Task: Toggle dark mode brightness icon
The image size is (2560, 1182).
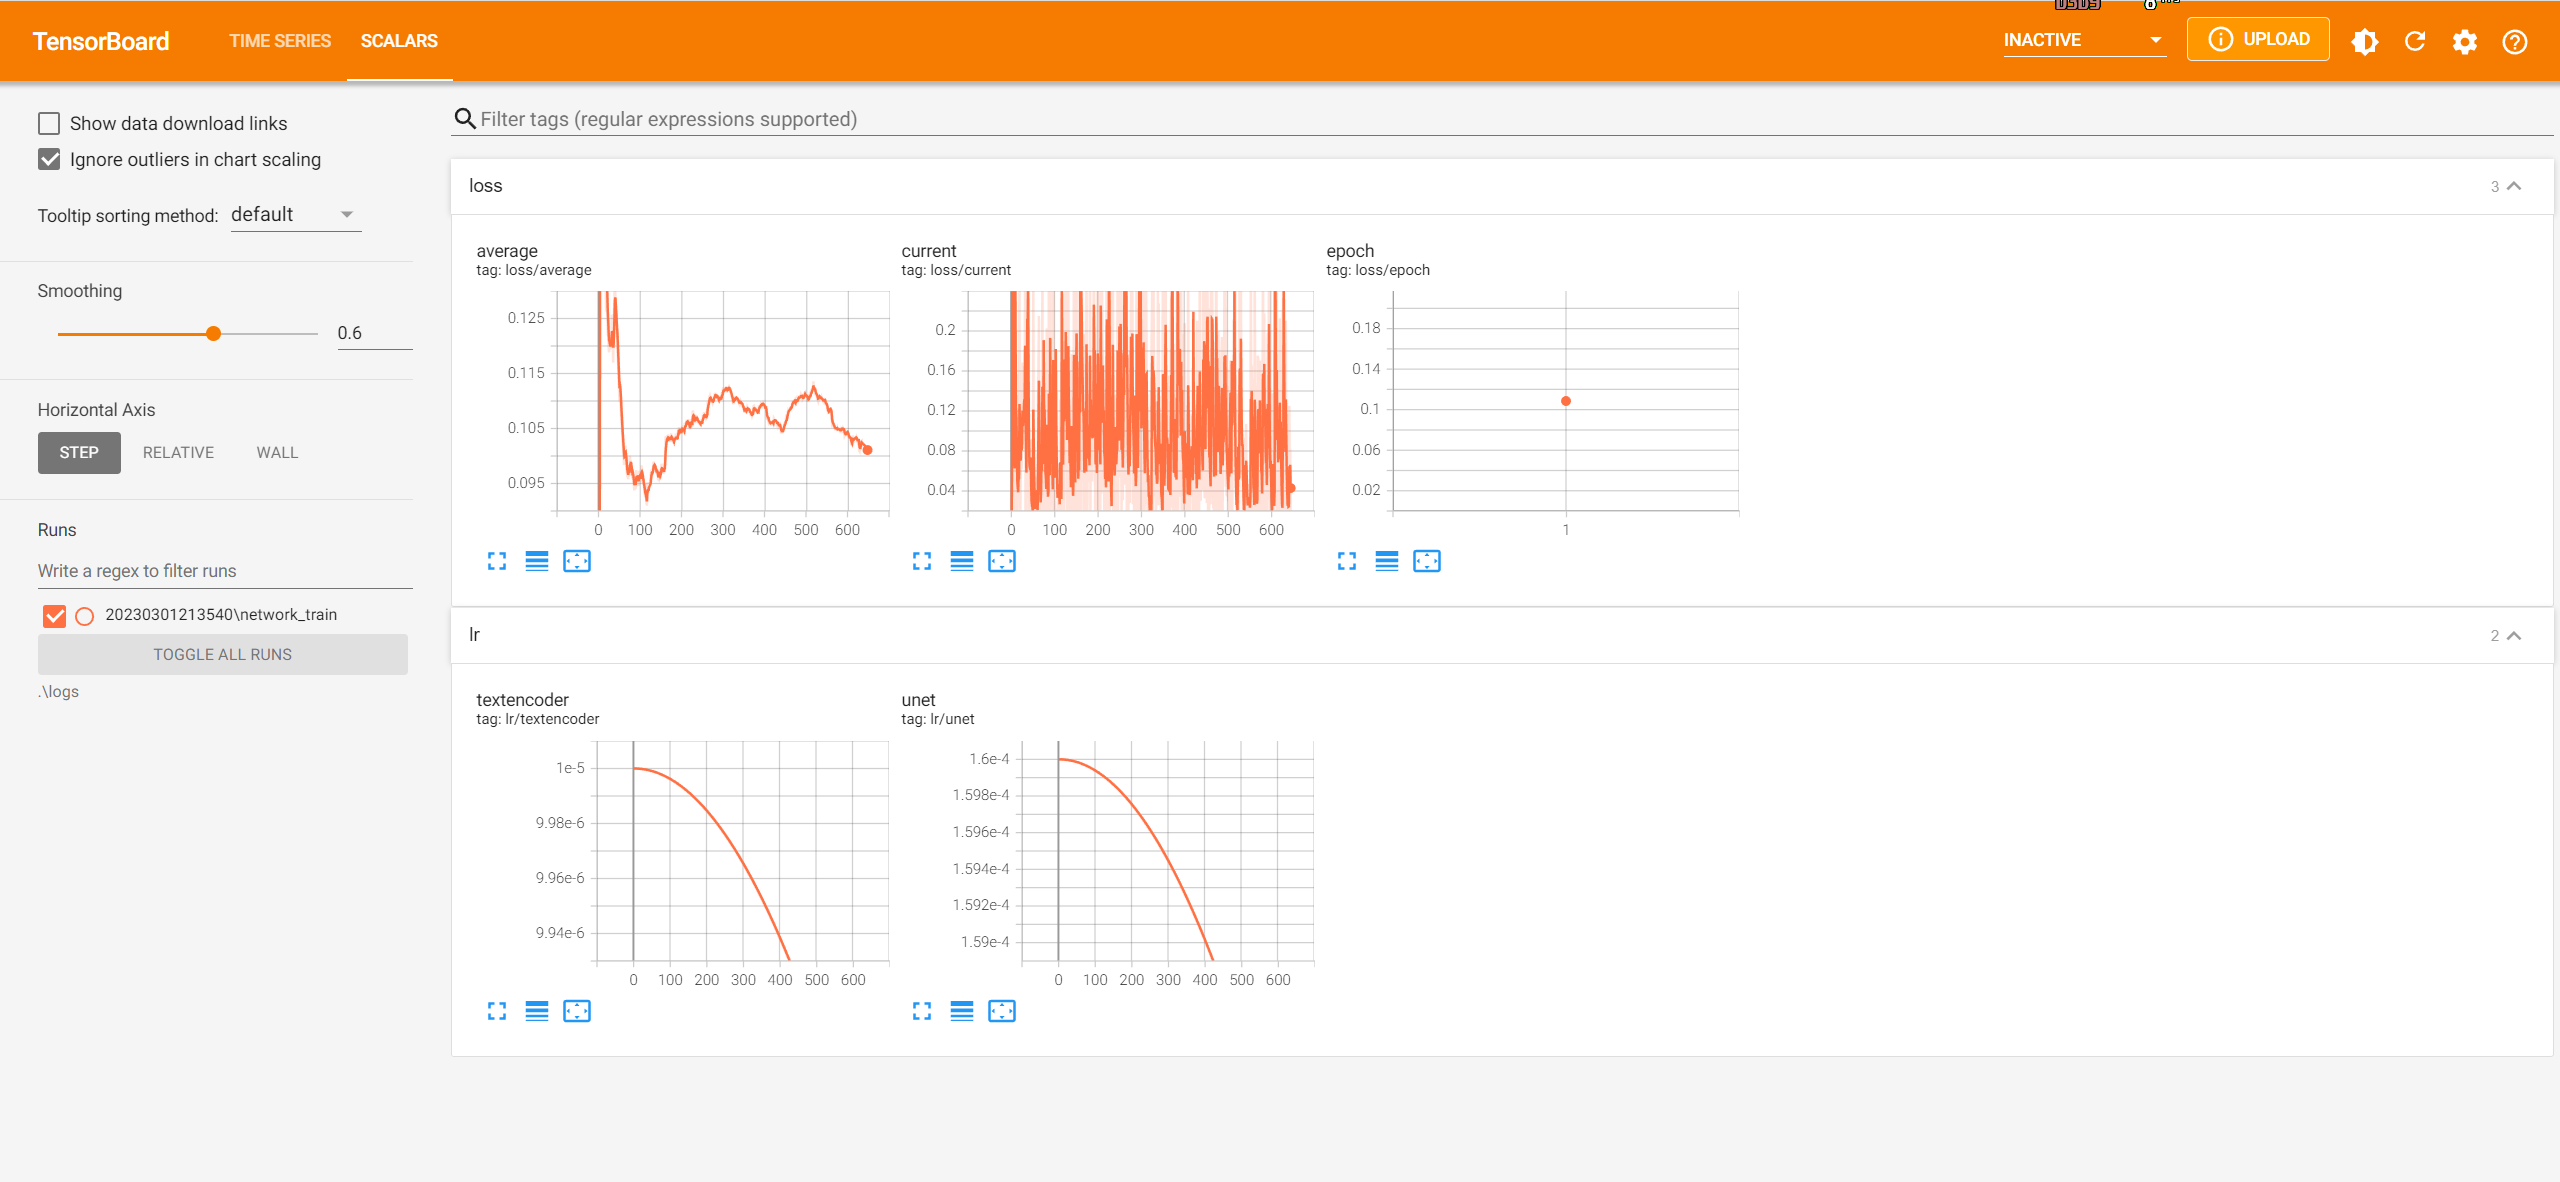Action: (2365, 41)
